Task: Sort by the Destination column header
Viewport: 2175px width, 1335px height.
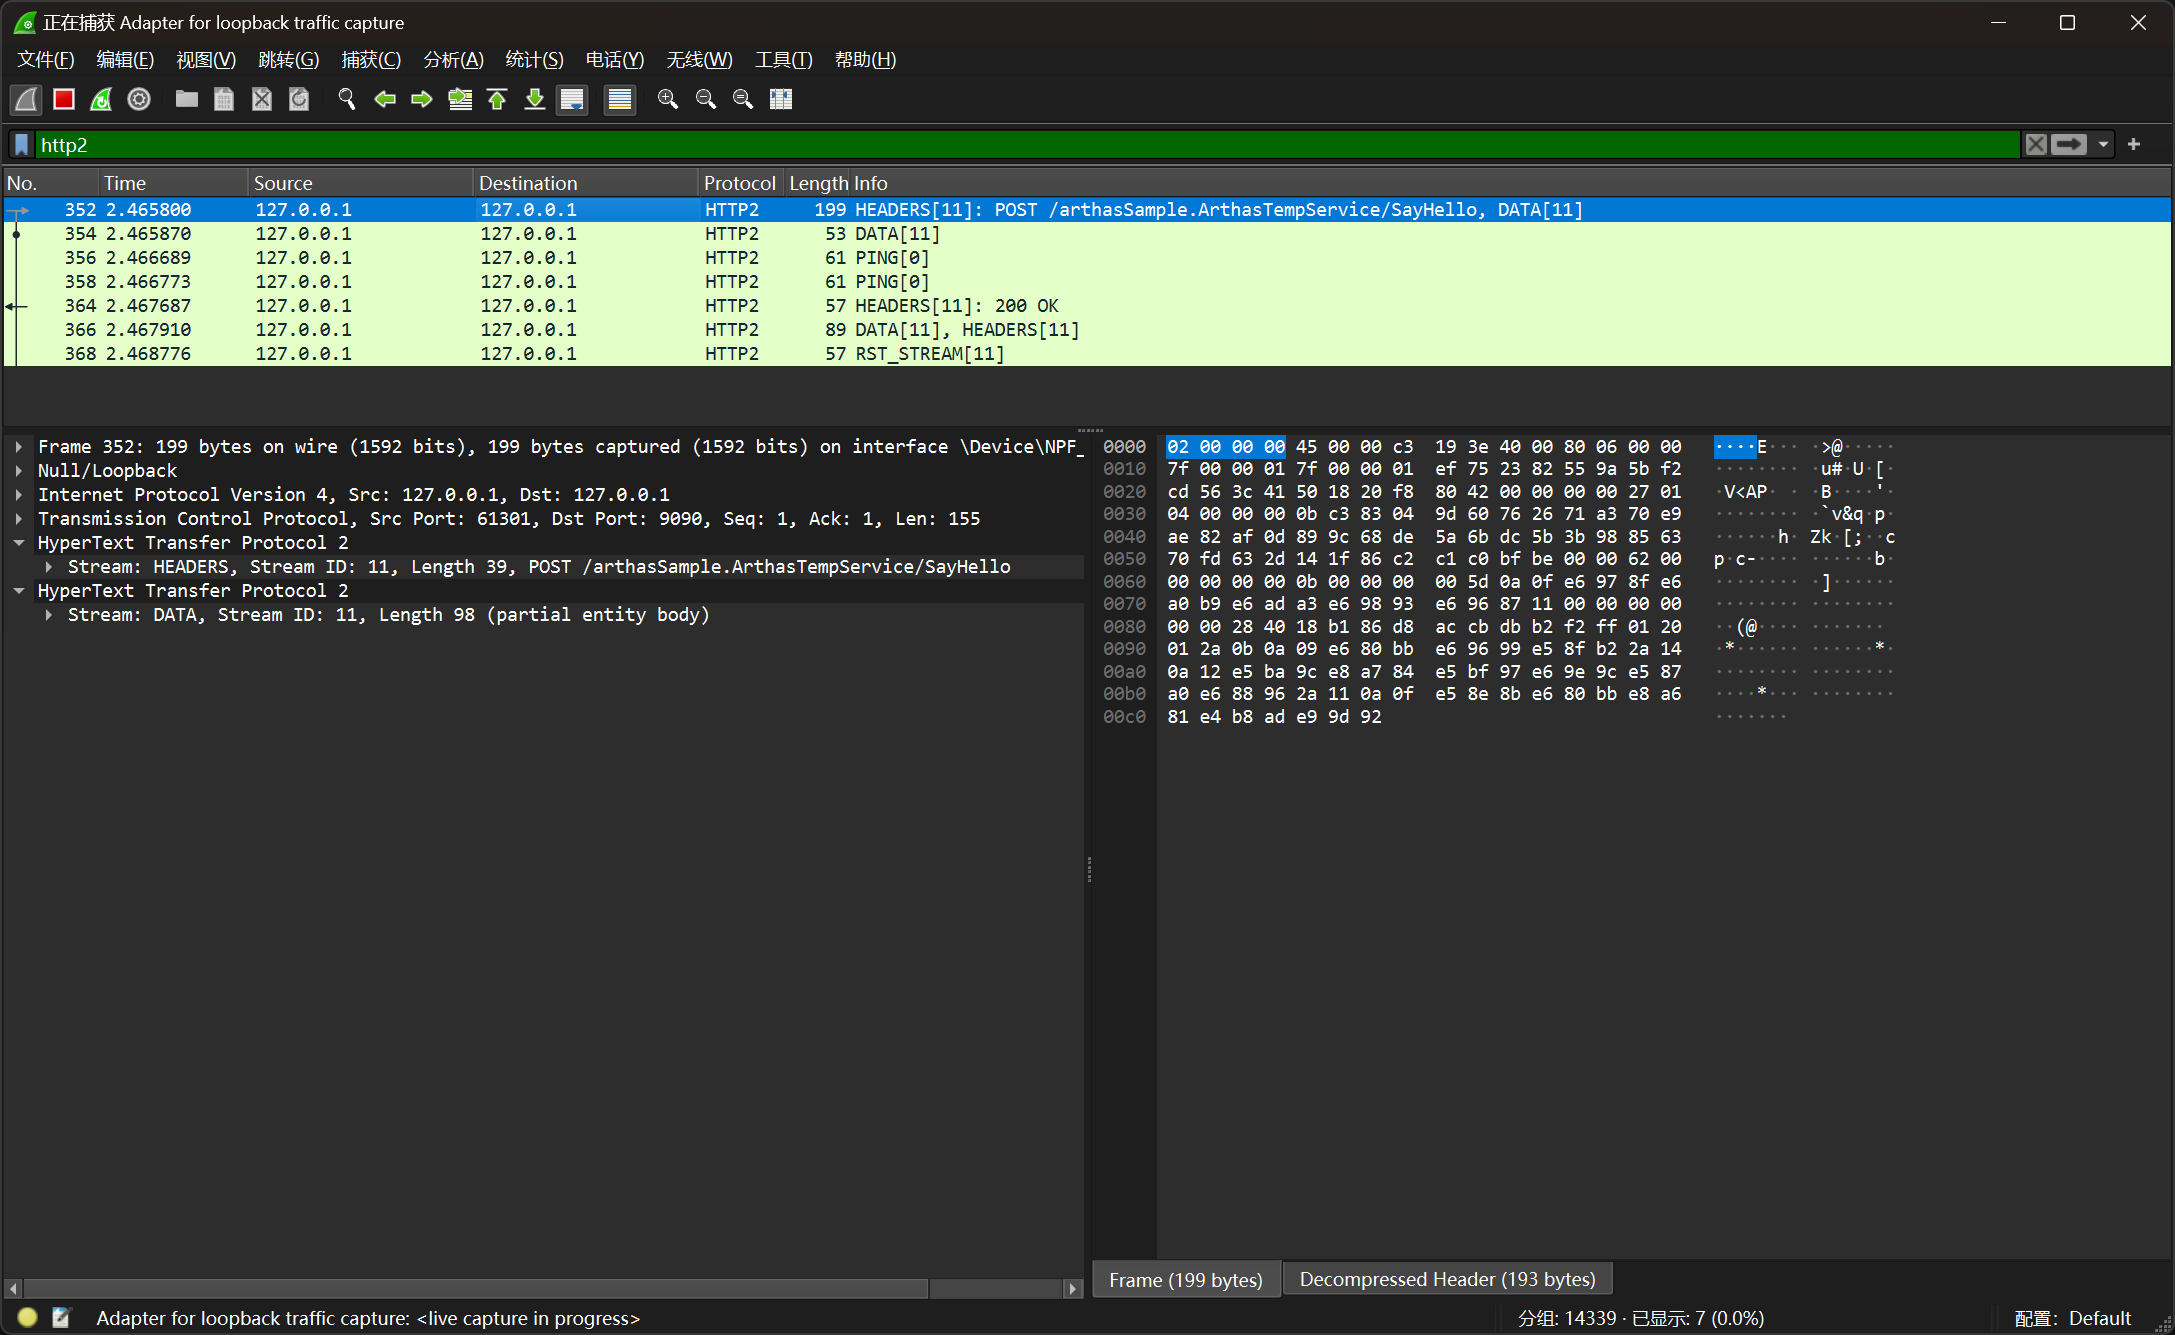Action: click(x=585, y=183)
